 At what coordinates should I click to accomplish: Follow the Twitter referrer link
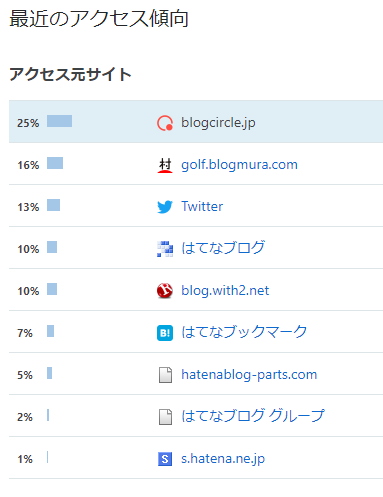[x=202, y=207]
